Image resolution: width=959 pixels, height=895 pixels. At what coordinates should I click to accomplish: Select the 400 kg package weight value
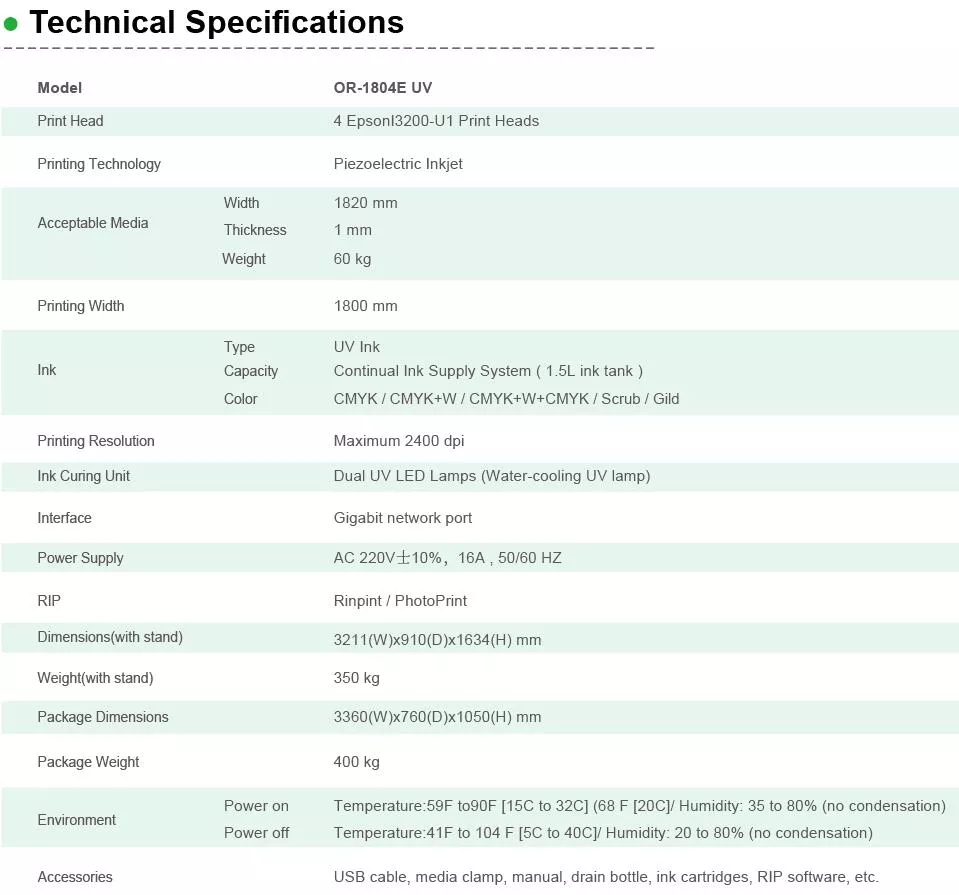coord(356,762)
